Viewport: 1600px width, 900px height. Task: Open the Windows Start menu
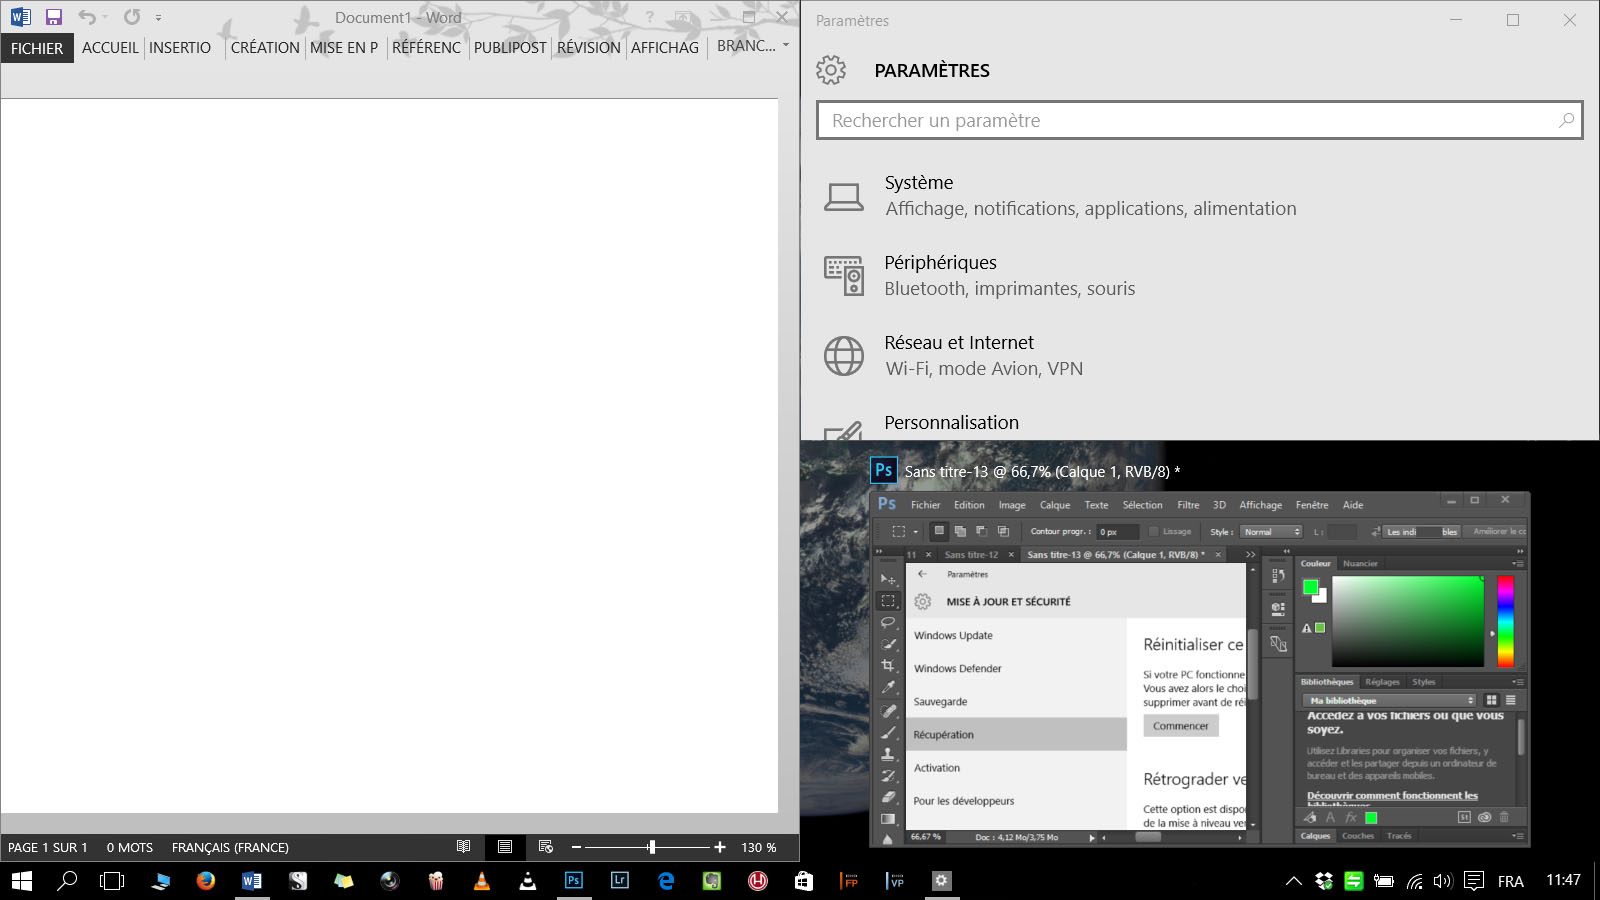coord(21,881)
